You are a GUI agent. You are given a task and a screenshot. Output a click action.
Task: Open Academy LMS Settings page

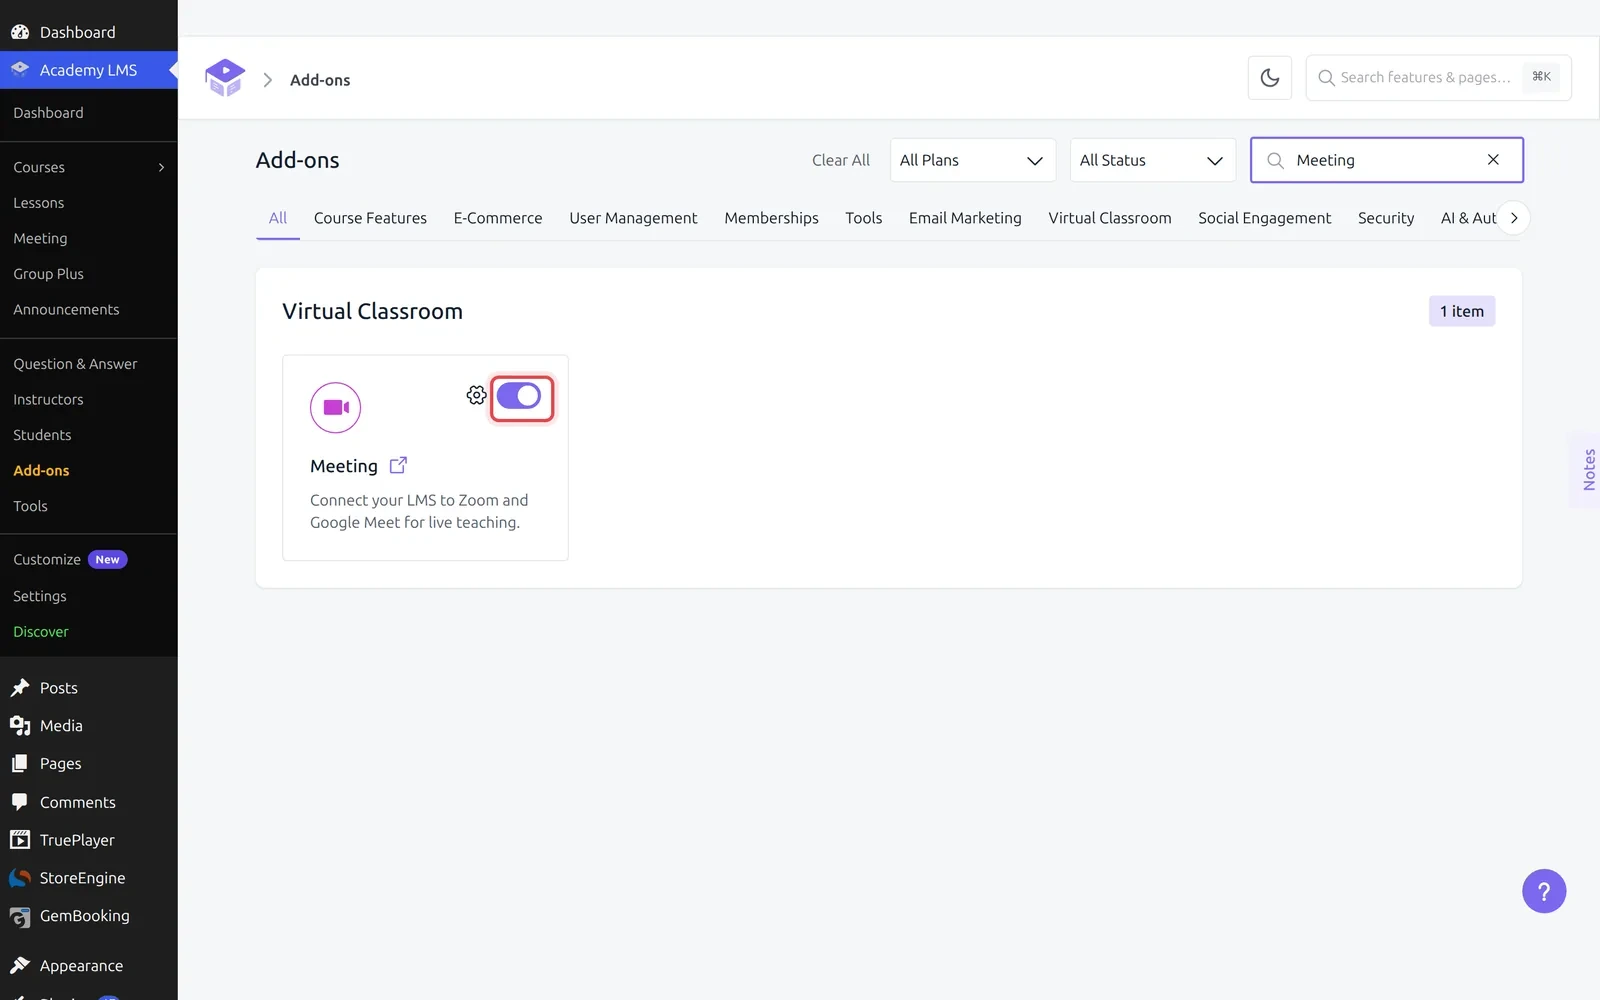pyautogui.click(x=40, y=596)
